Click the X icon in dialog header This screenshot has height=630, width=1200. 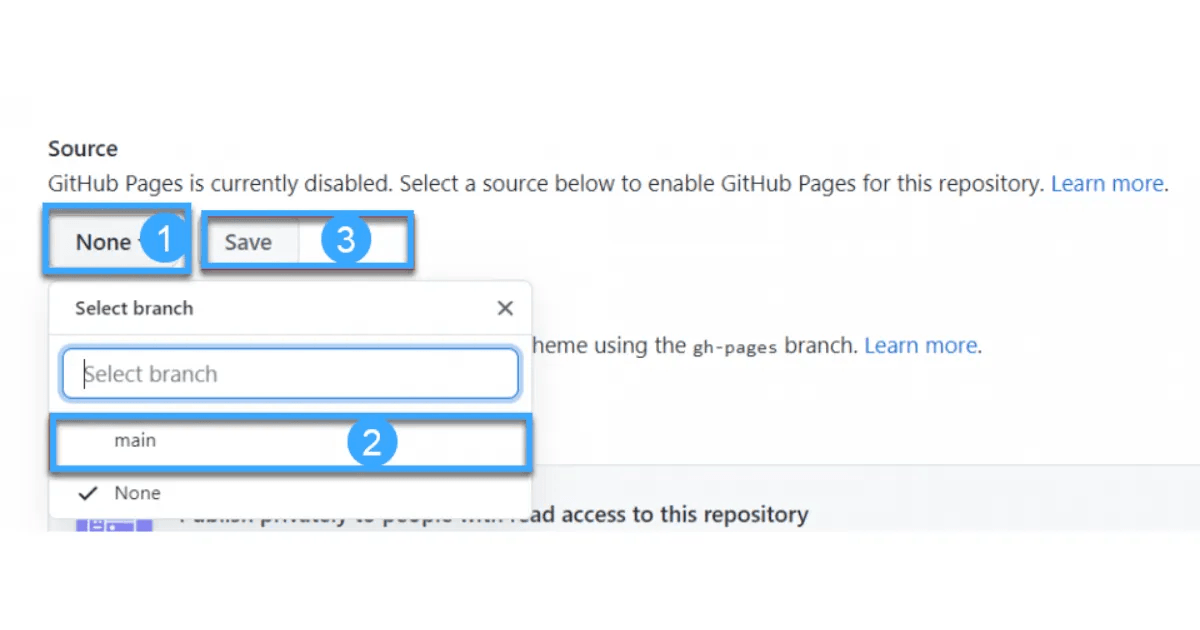(505, 308)
